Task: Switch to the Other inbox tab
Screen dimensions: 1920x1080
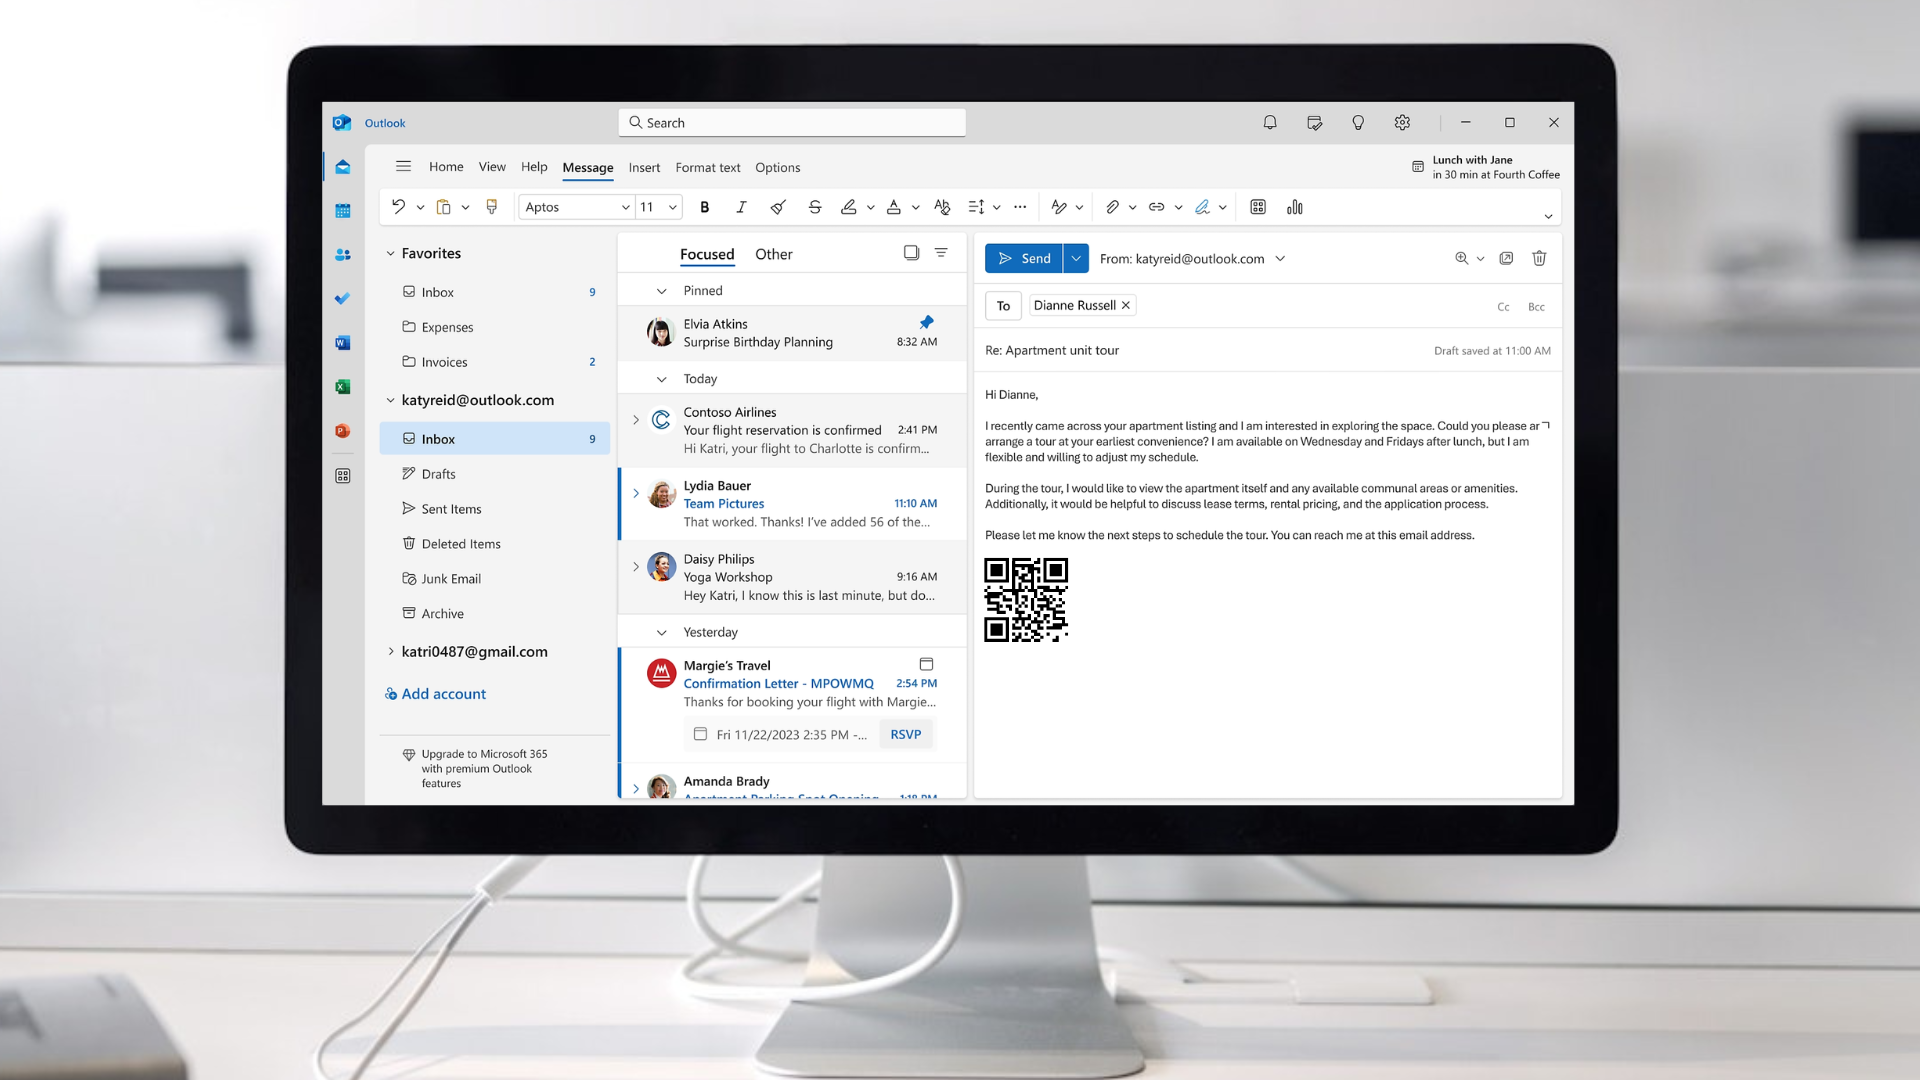Action: [x=774, y=254]
